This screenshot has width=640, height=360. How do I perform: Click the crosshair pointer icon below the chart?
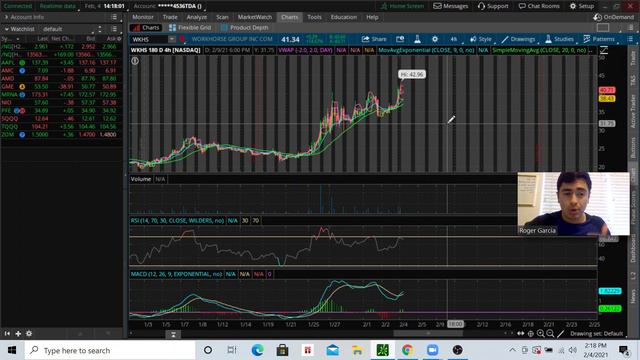531,333
